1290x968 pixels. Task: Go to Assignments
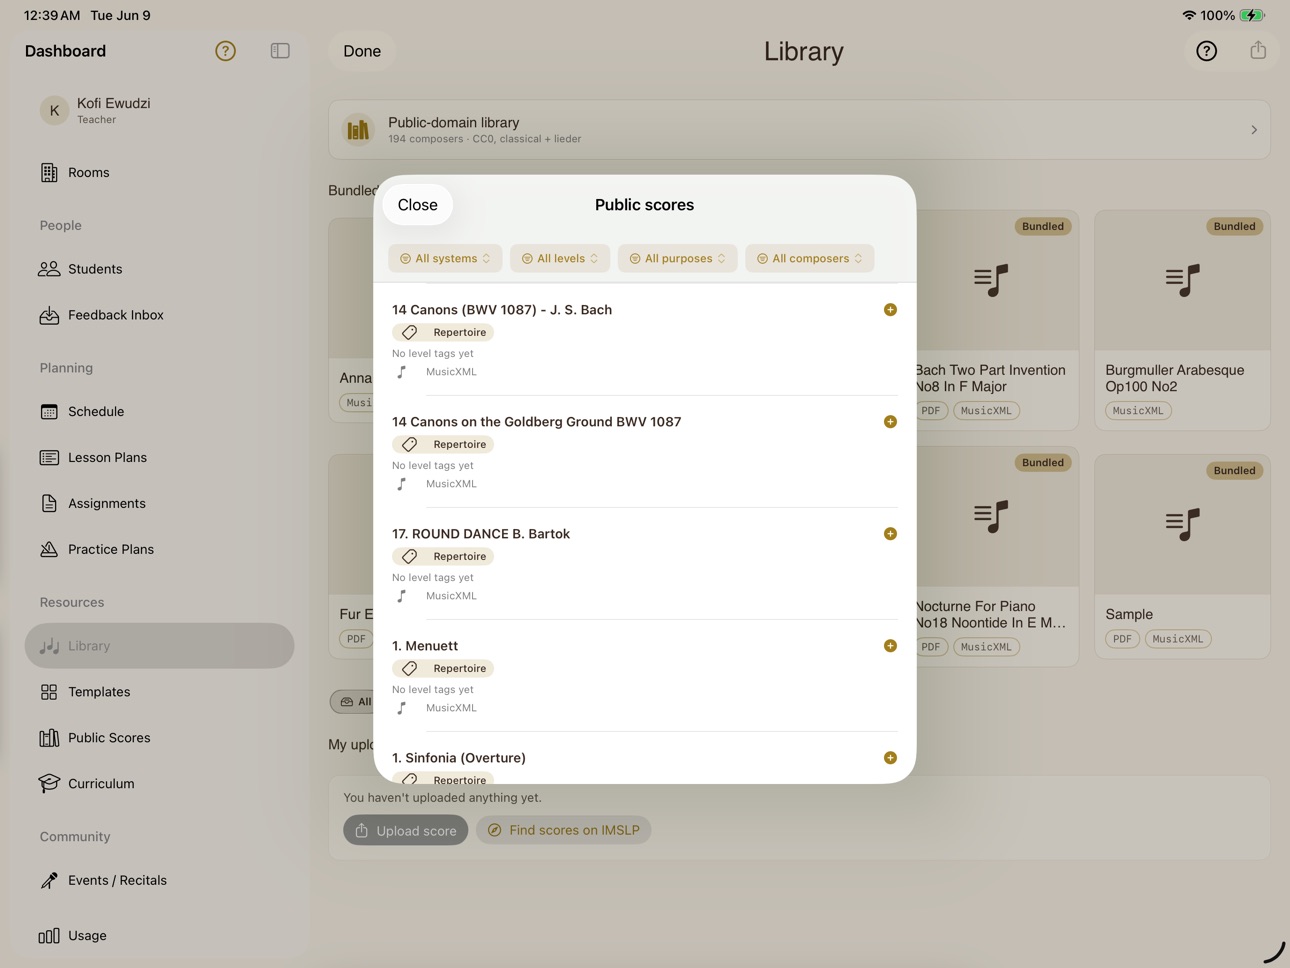[x=160, y=504]
